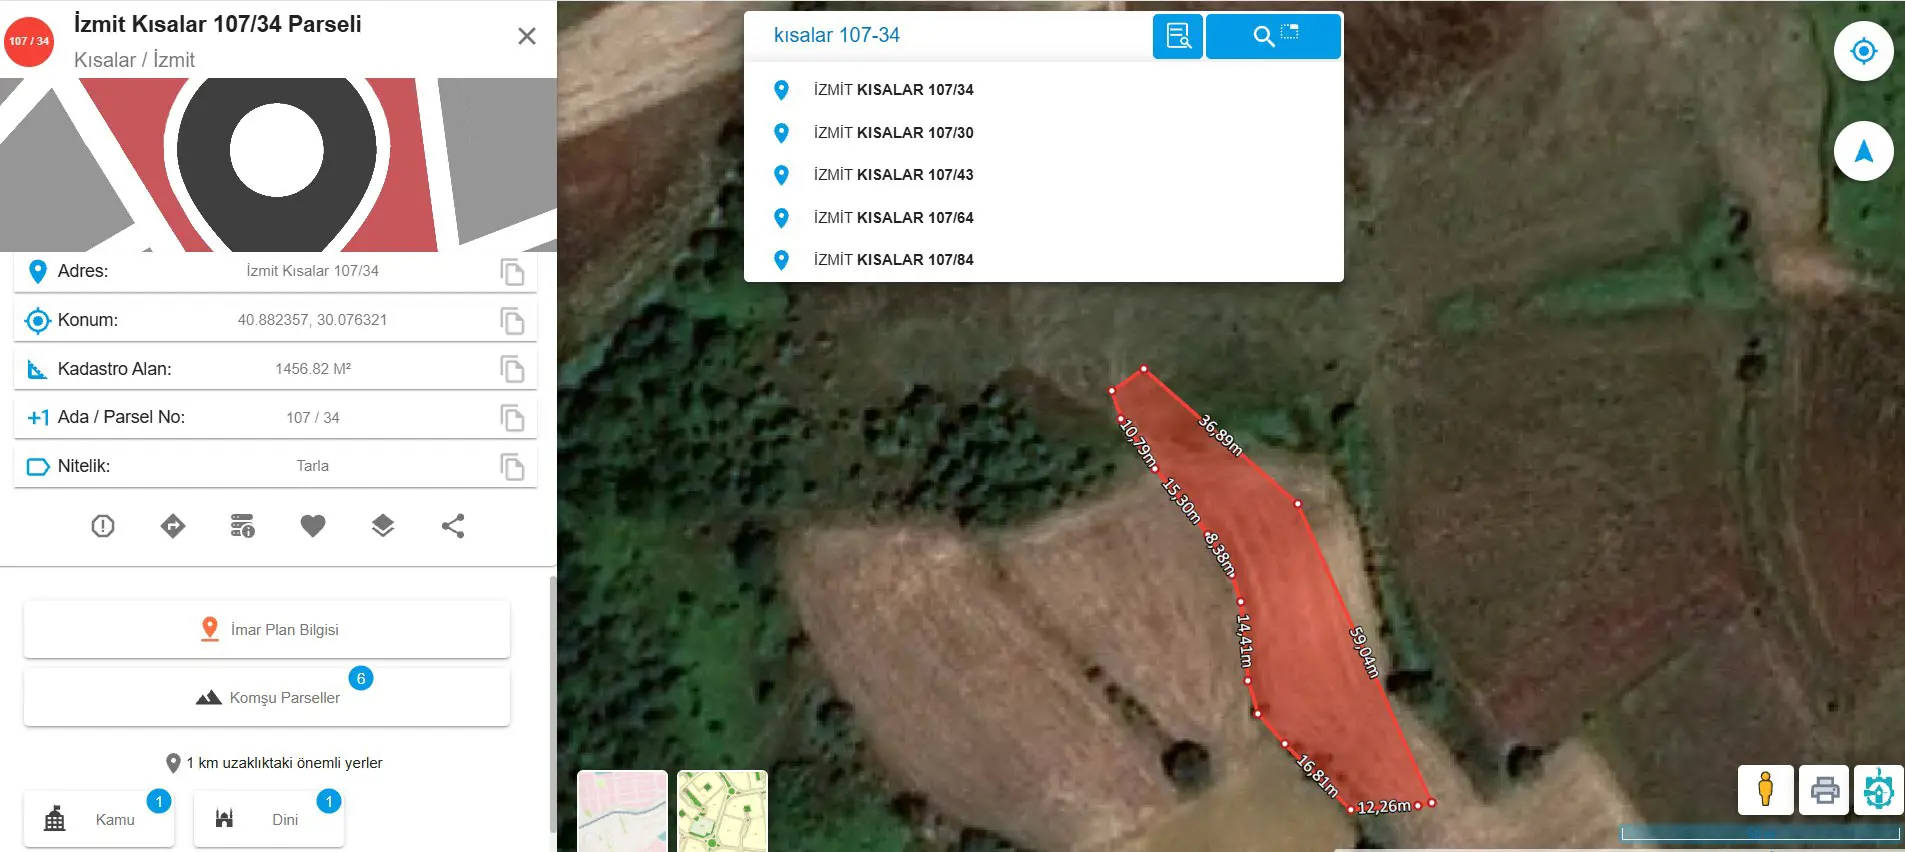Select İZMİT KISALAR 107/84 search result
This screenshot has height=852, width=1905.
pos(1043,260)
